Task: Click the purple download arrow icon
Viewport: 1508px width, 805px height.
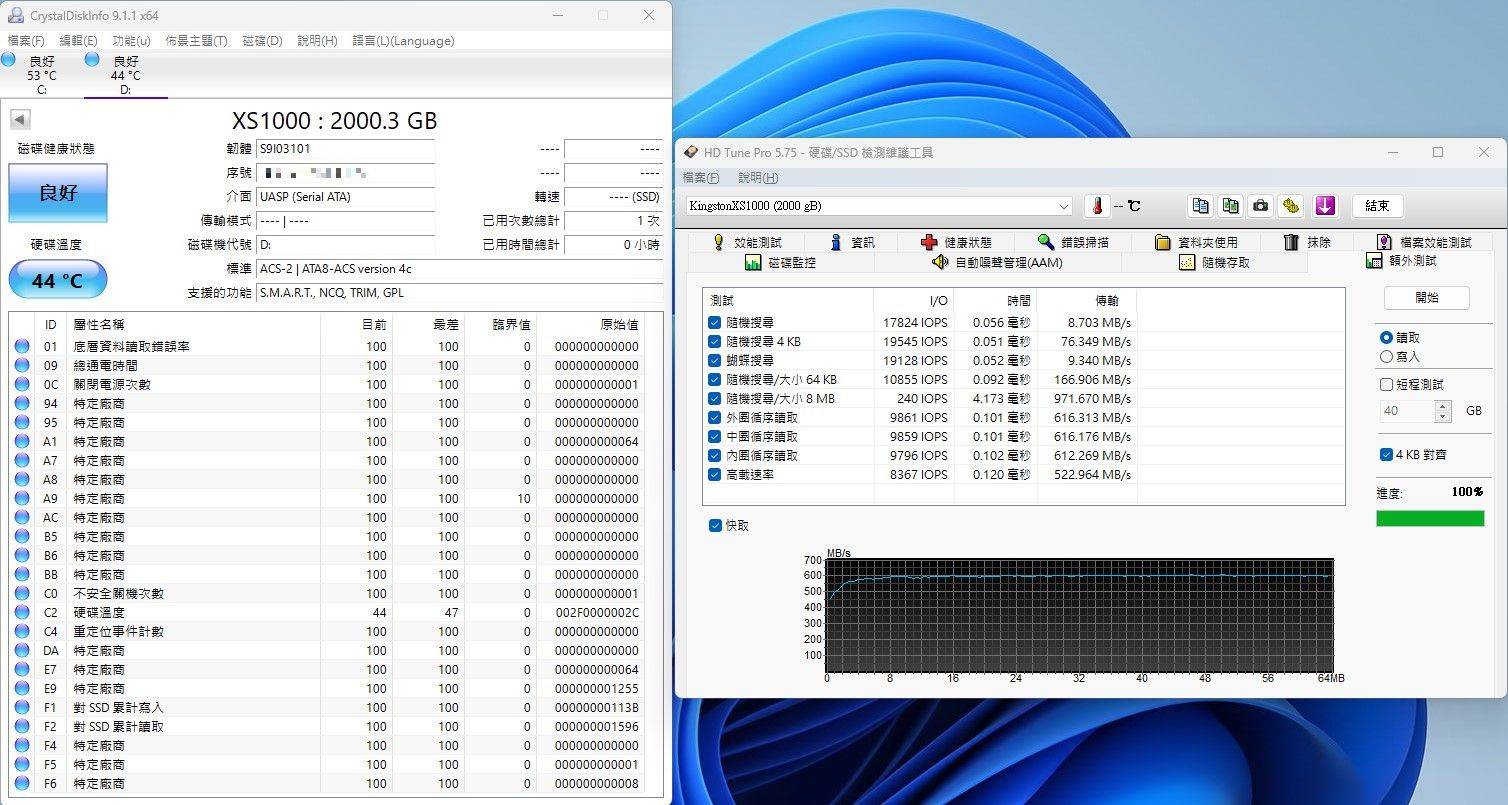Action: point(1325,206)
